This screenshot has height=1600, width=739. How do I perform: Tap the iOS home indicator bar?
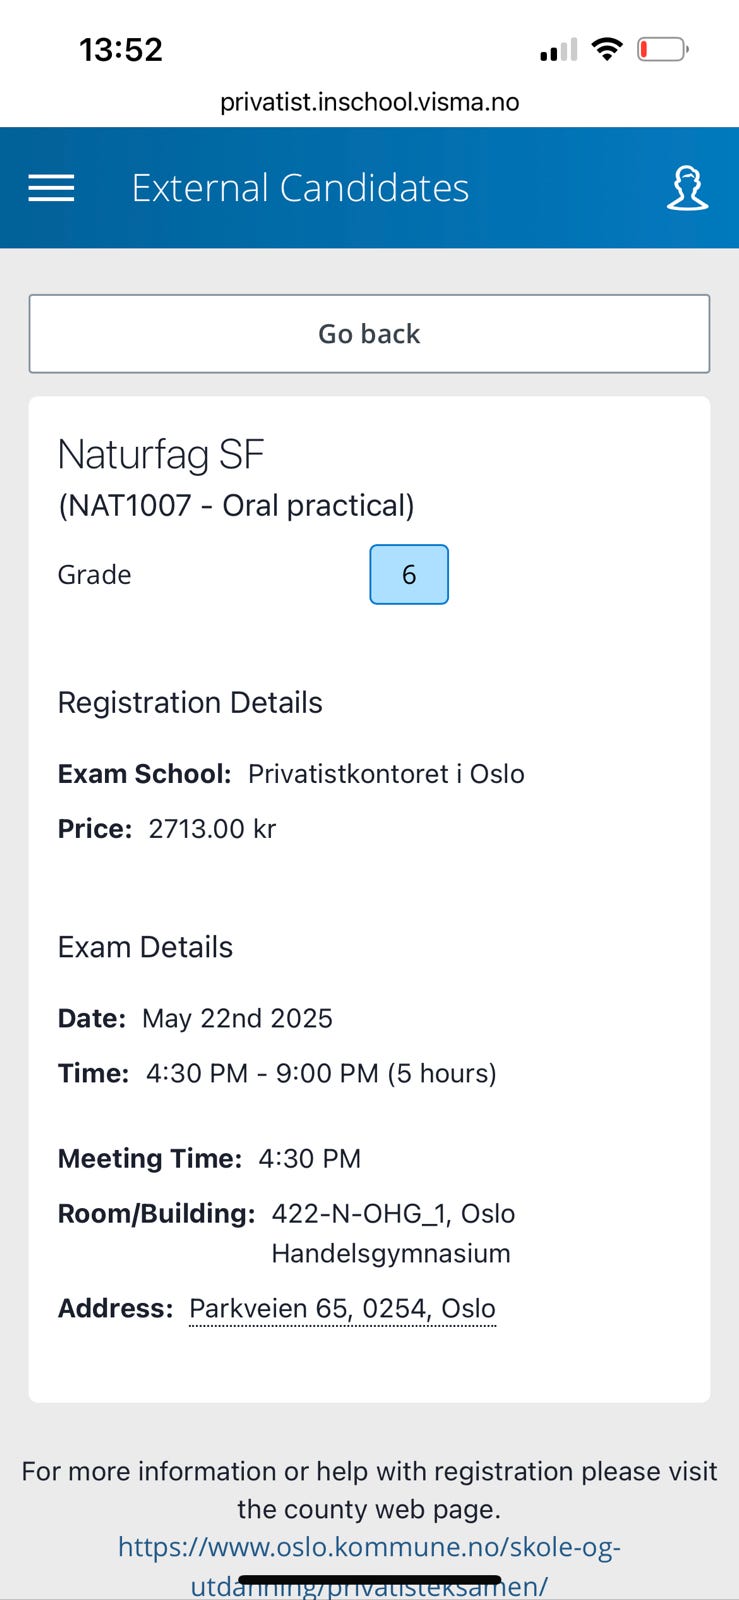pos(369,1581)
